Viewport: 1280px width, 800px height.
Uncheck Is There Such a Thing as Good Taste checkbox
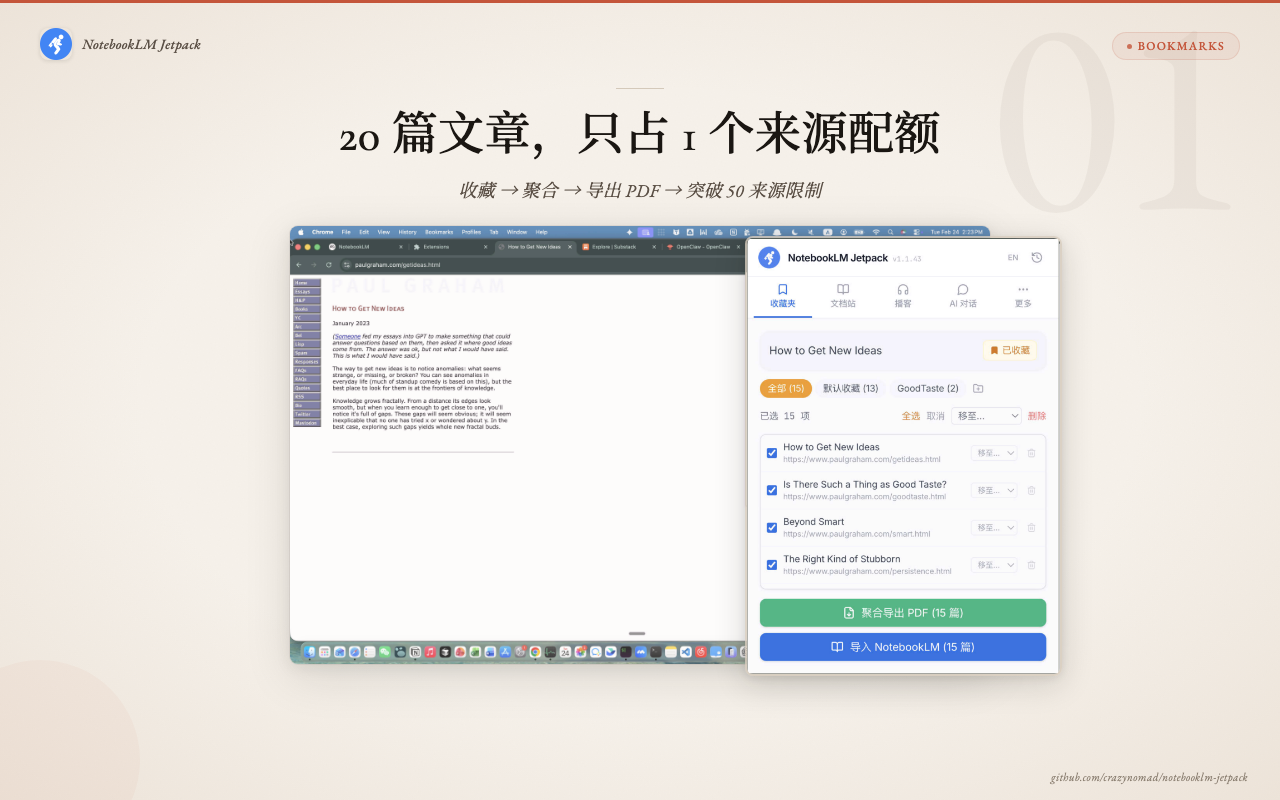pyautogui.click(x=772, y=490)
